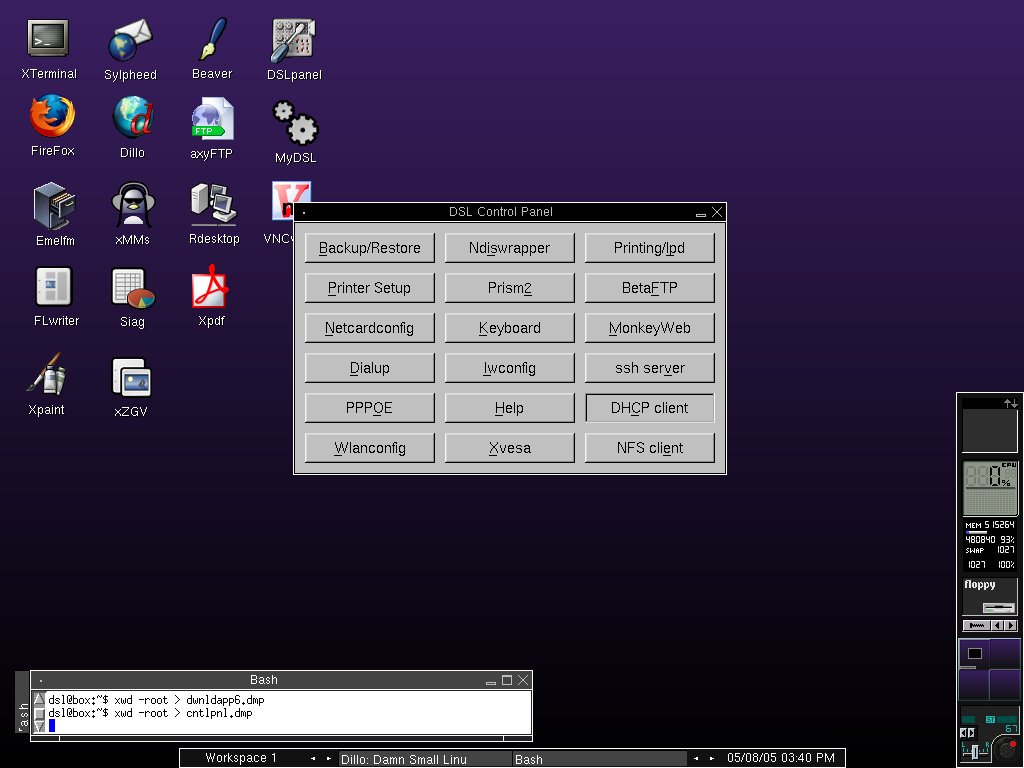The height and width of the screenshot is (768, 1024).
Task: Maximize the Bash window
Action: pos(507,680)
